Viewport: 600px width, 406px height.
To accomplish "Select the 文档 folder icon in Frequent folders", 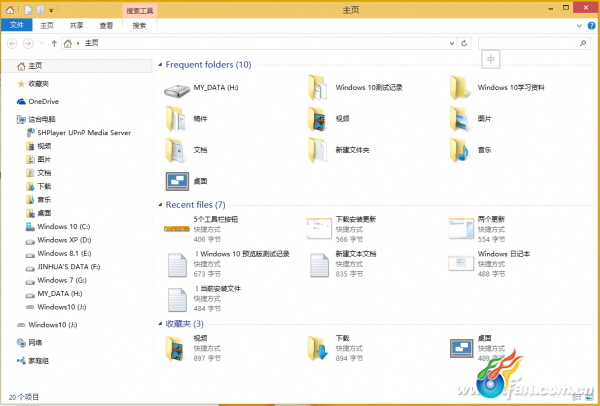I will pos(176,150).
